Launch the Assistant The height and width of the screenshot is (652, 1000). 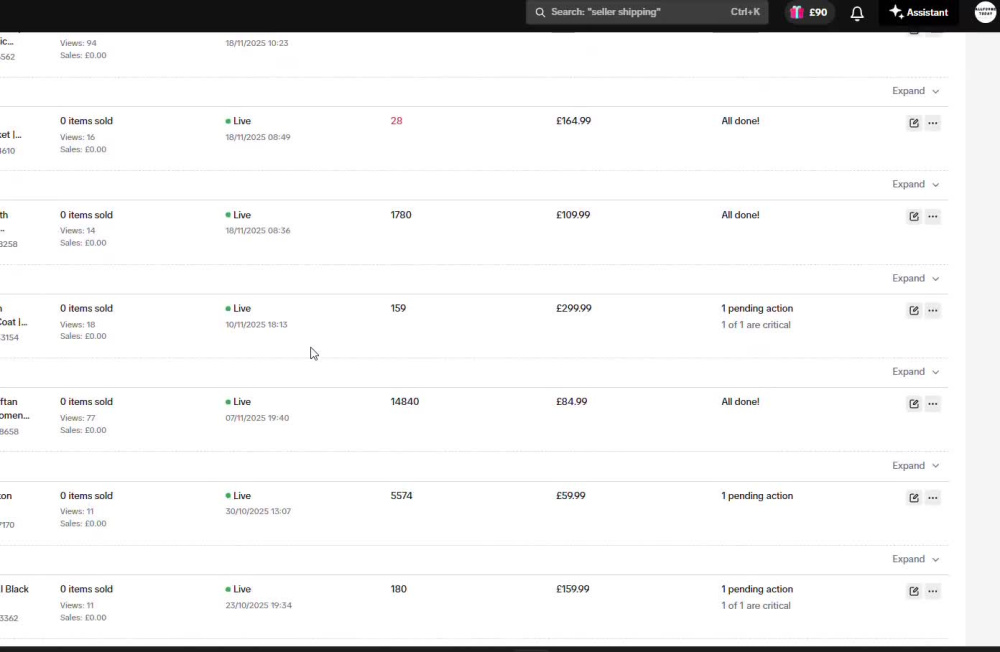918,12
